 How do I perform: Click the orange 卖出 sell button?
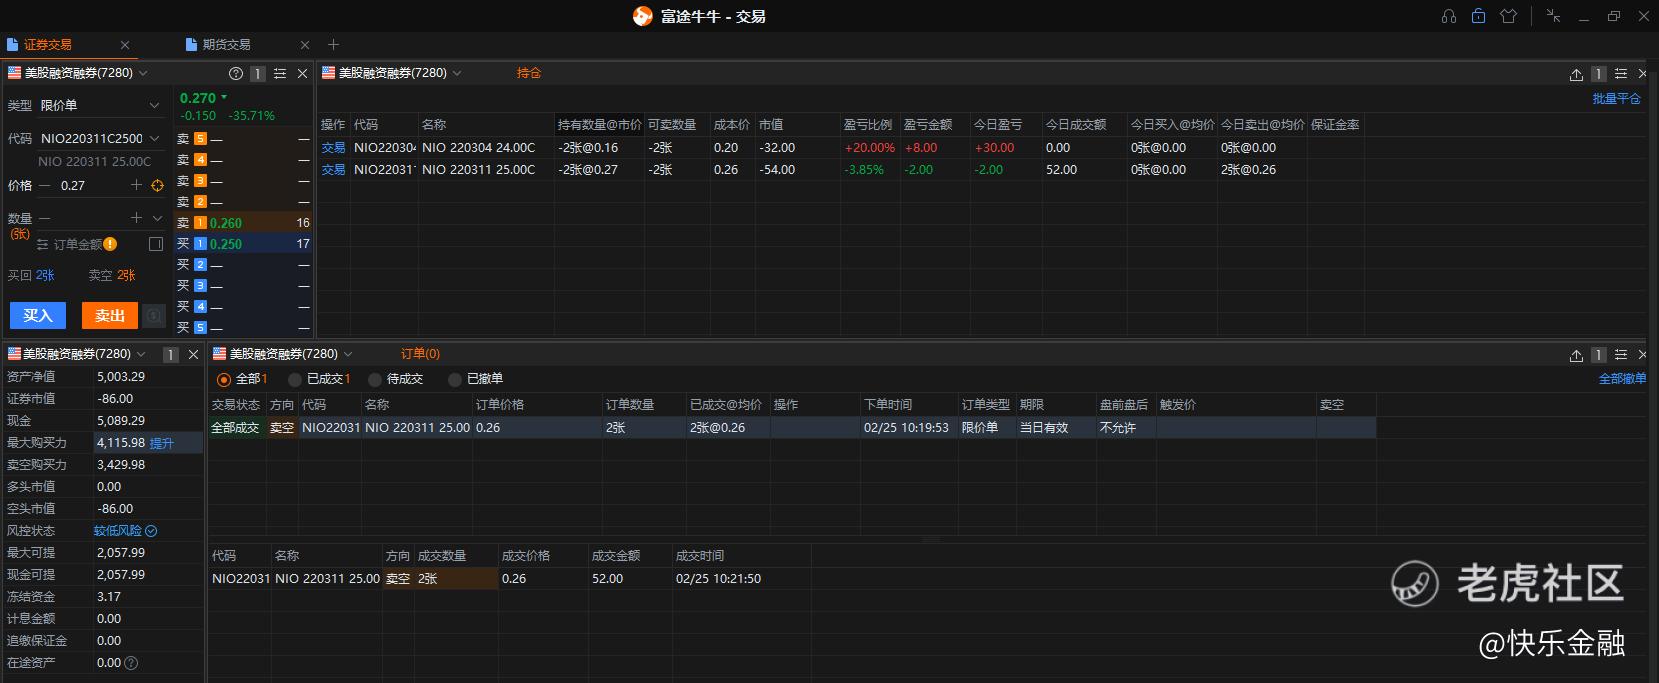109,316
